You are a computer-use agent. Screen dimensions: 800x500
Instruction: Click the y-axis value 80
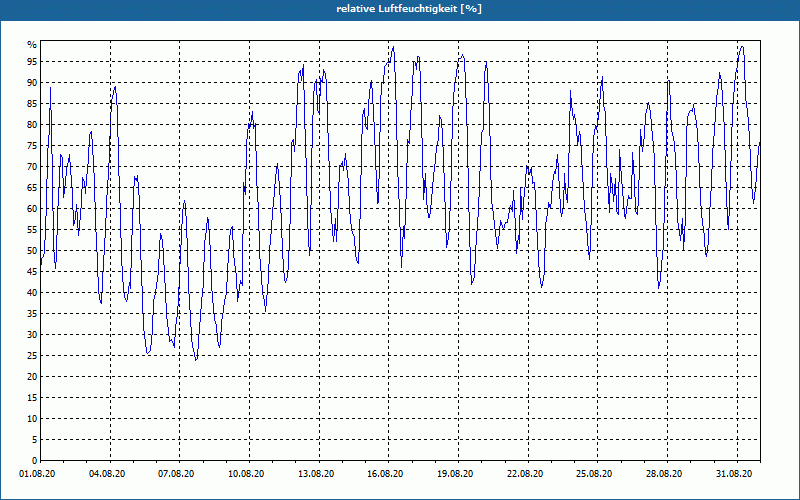[x=32, y=124]
